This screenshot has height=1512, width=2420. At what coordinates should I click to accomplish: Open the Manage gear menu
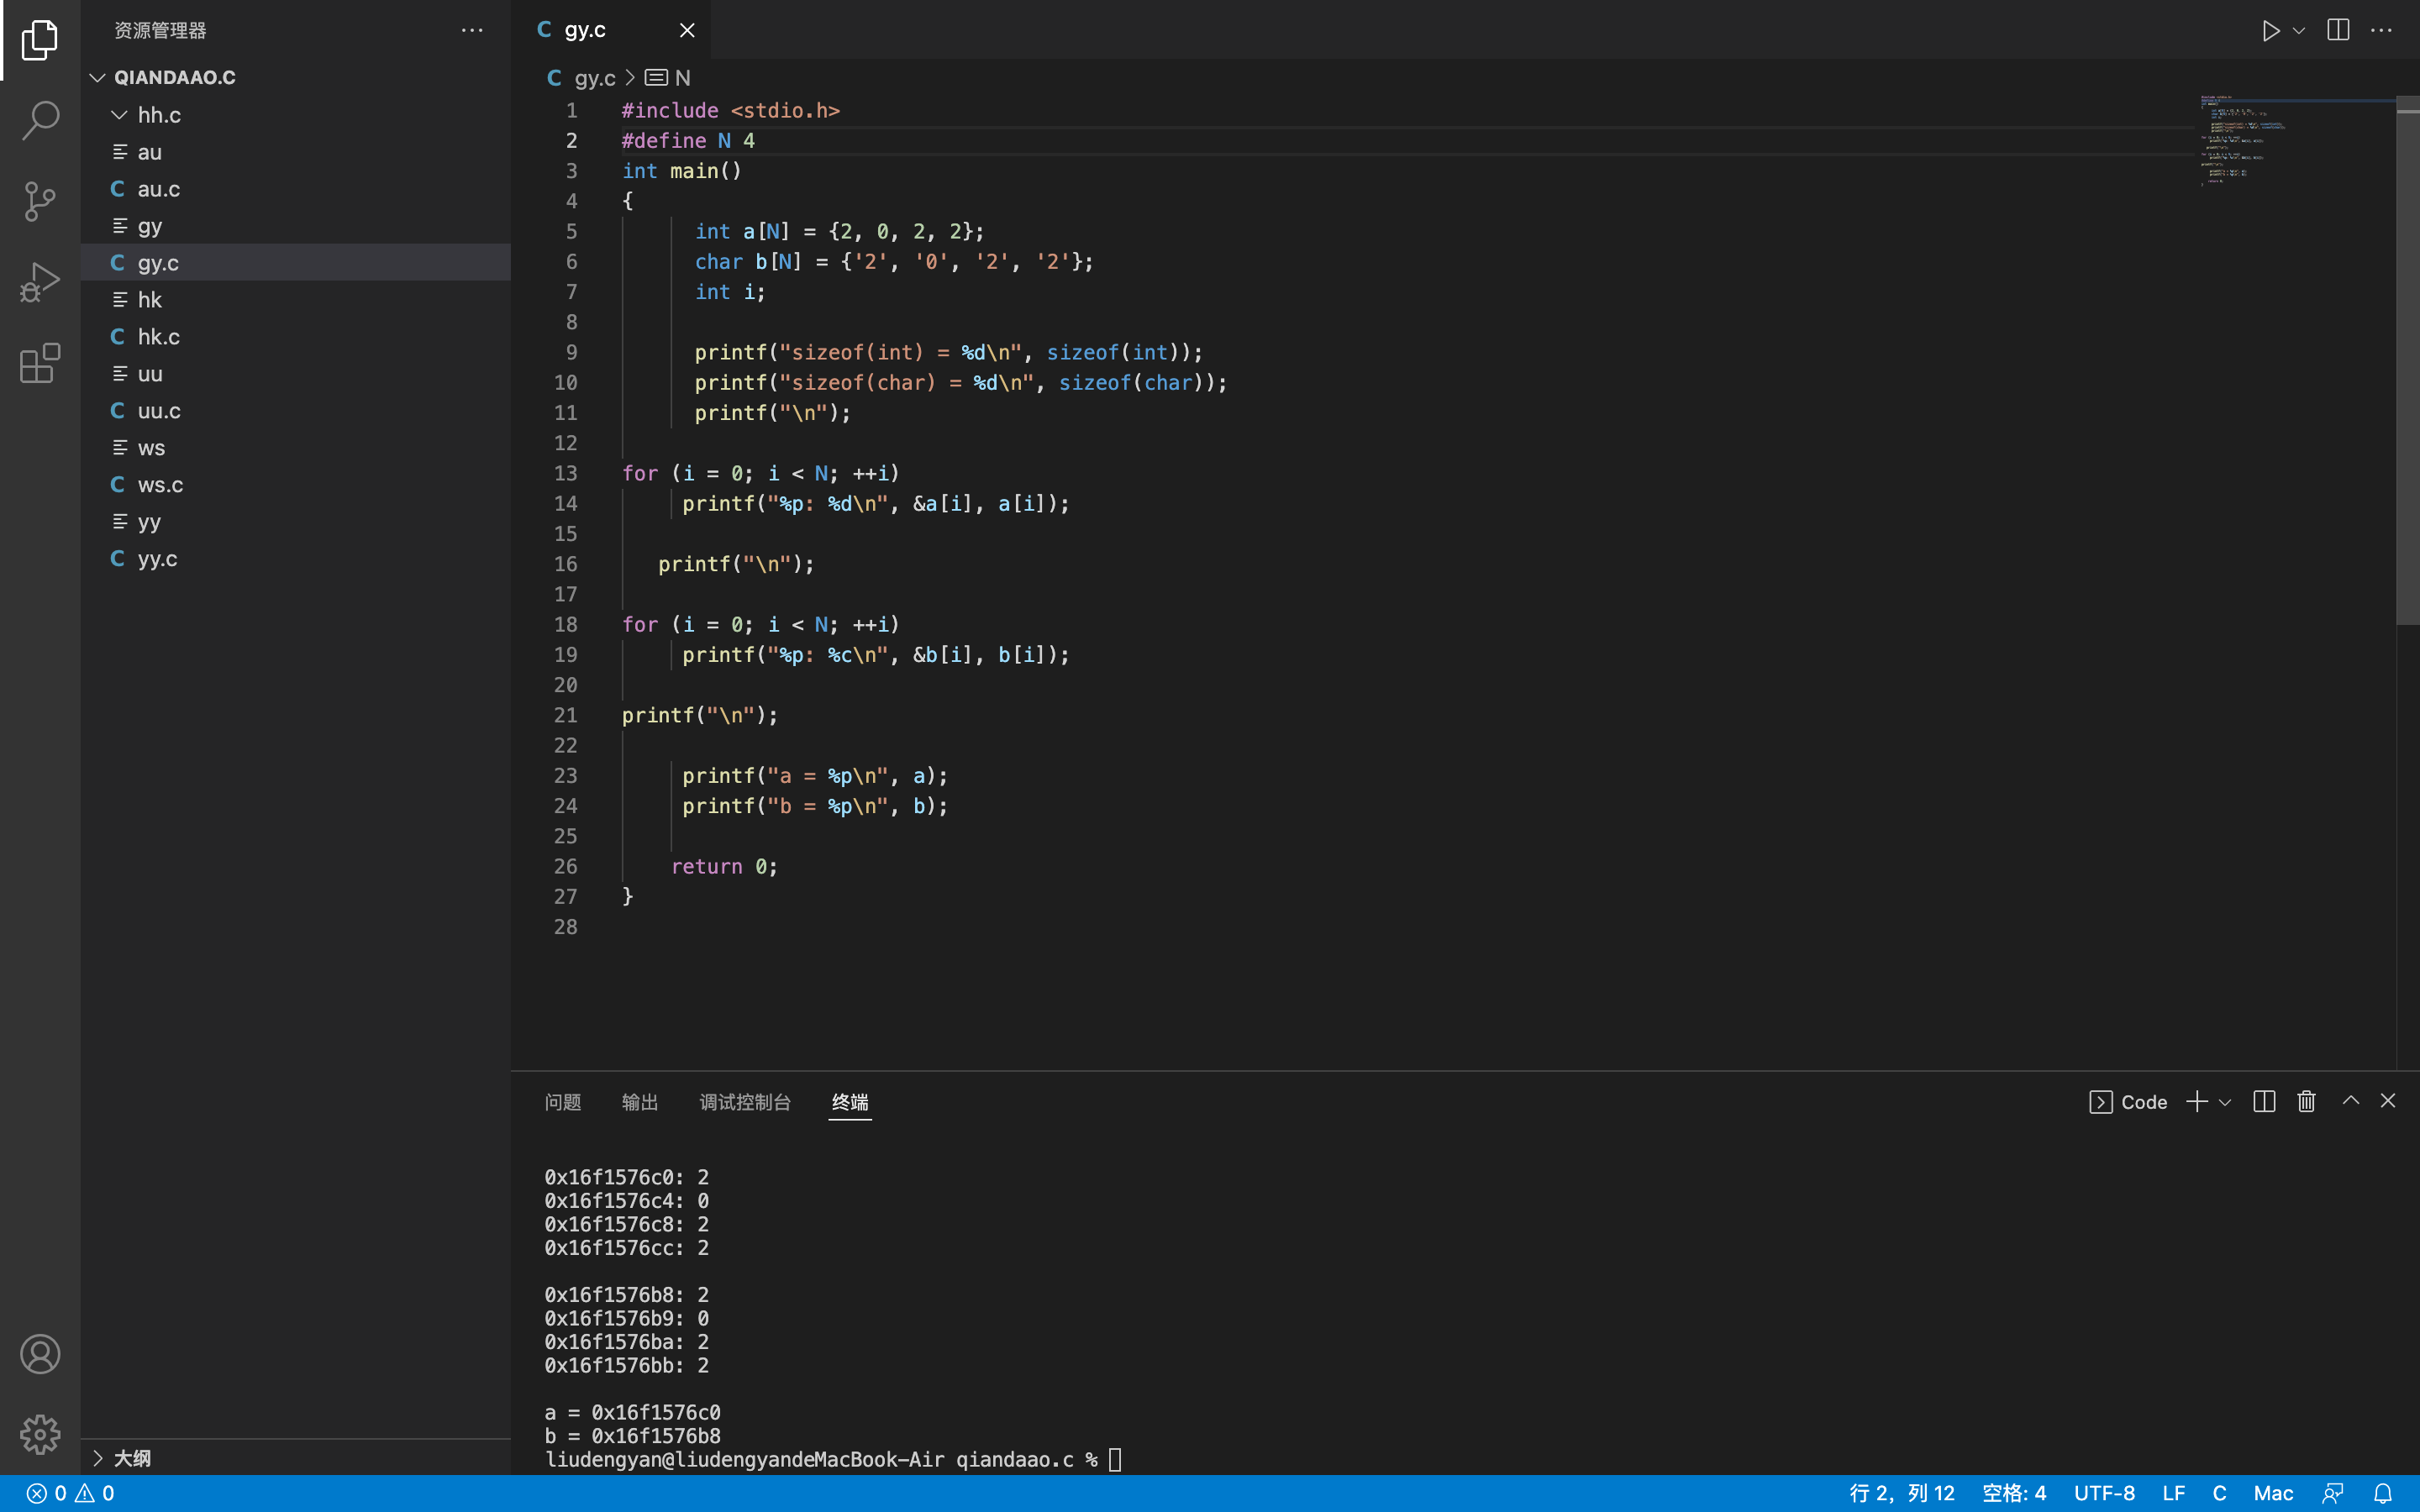(40, 1434)
